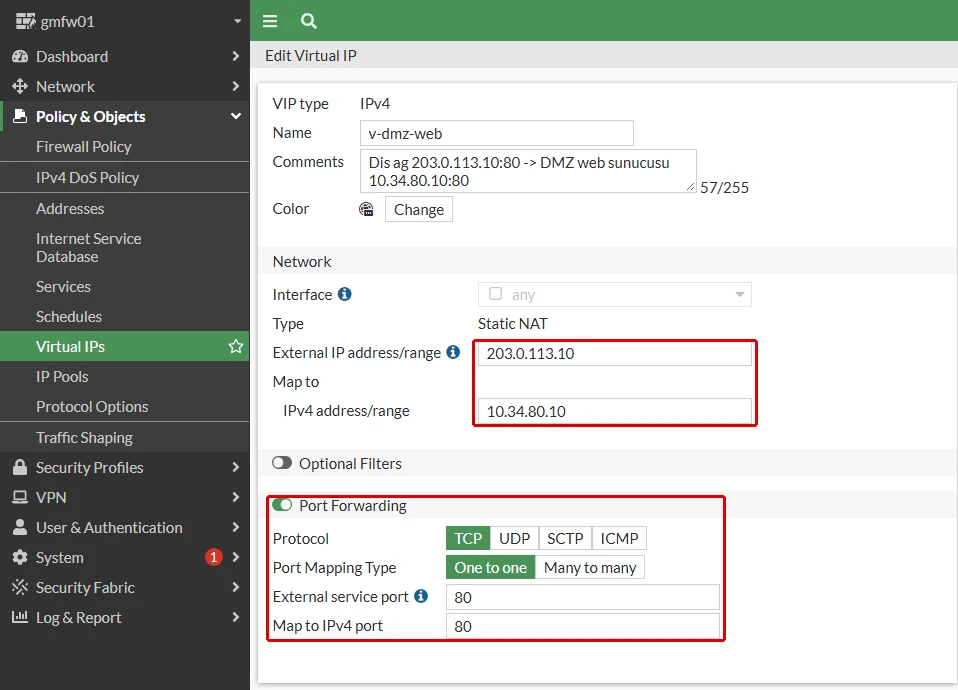Click the Name field v-dmz-web

tap(497, 133)
